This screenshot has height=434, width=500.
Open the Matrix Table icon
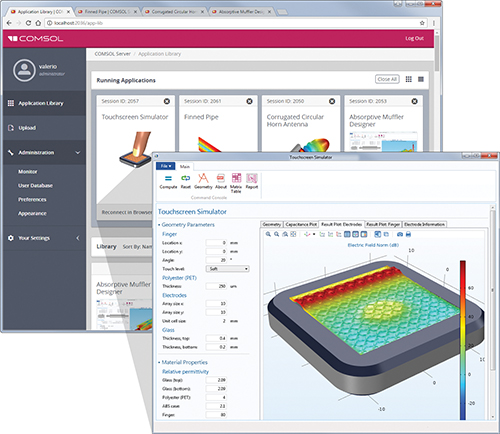coord(236,178)
